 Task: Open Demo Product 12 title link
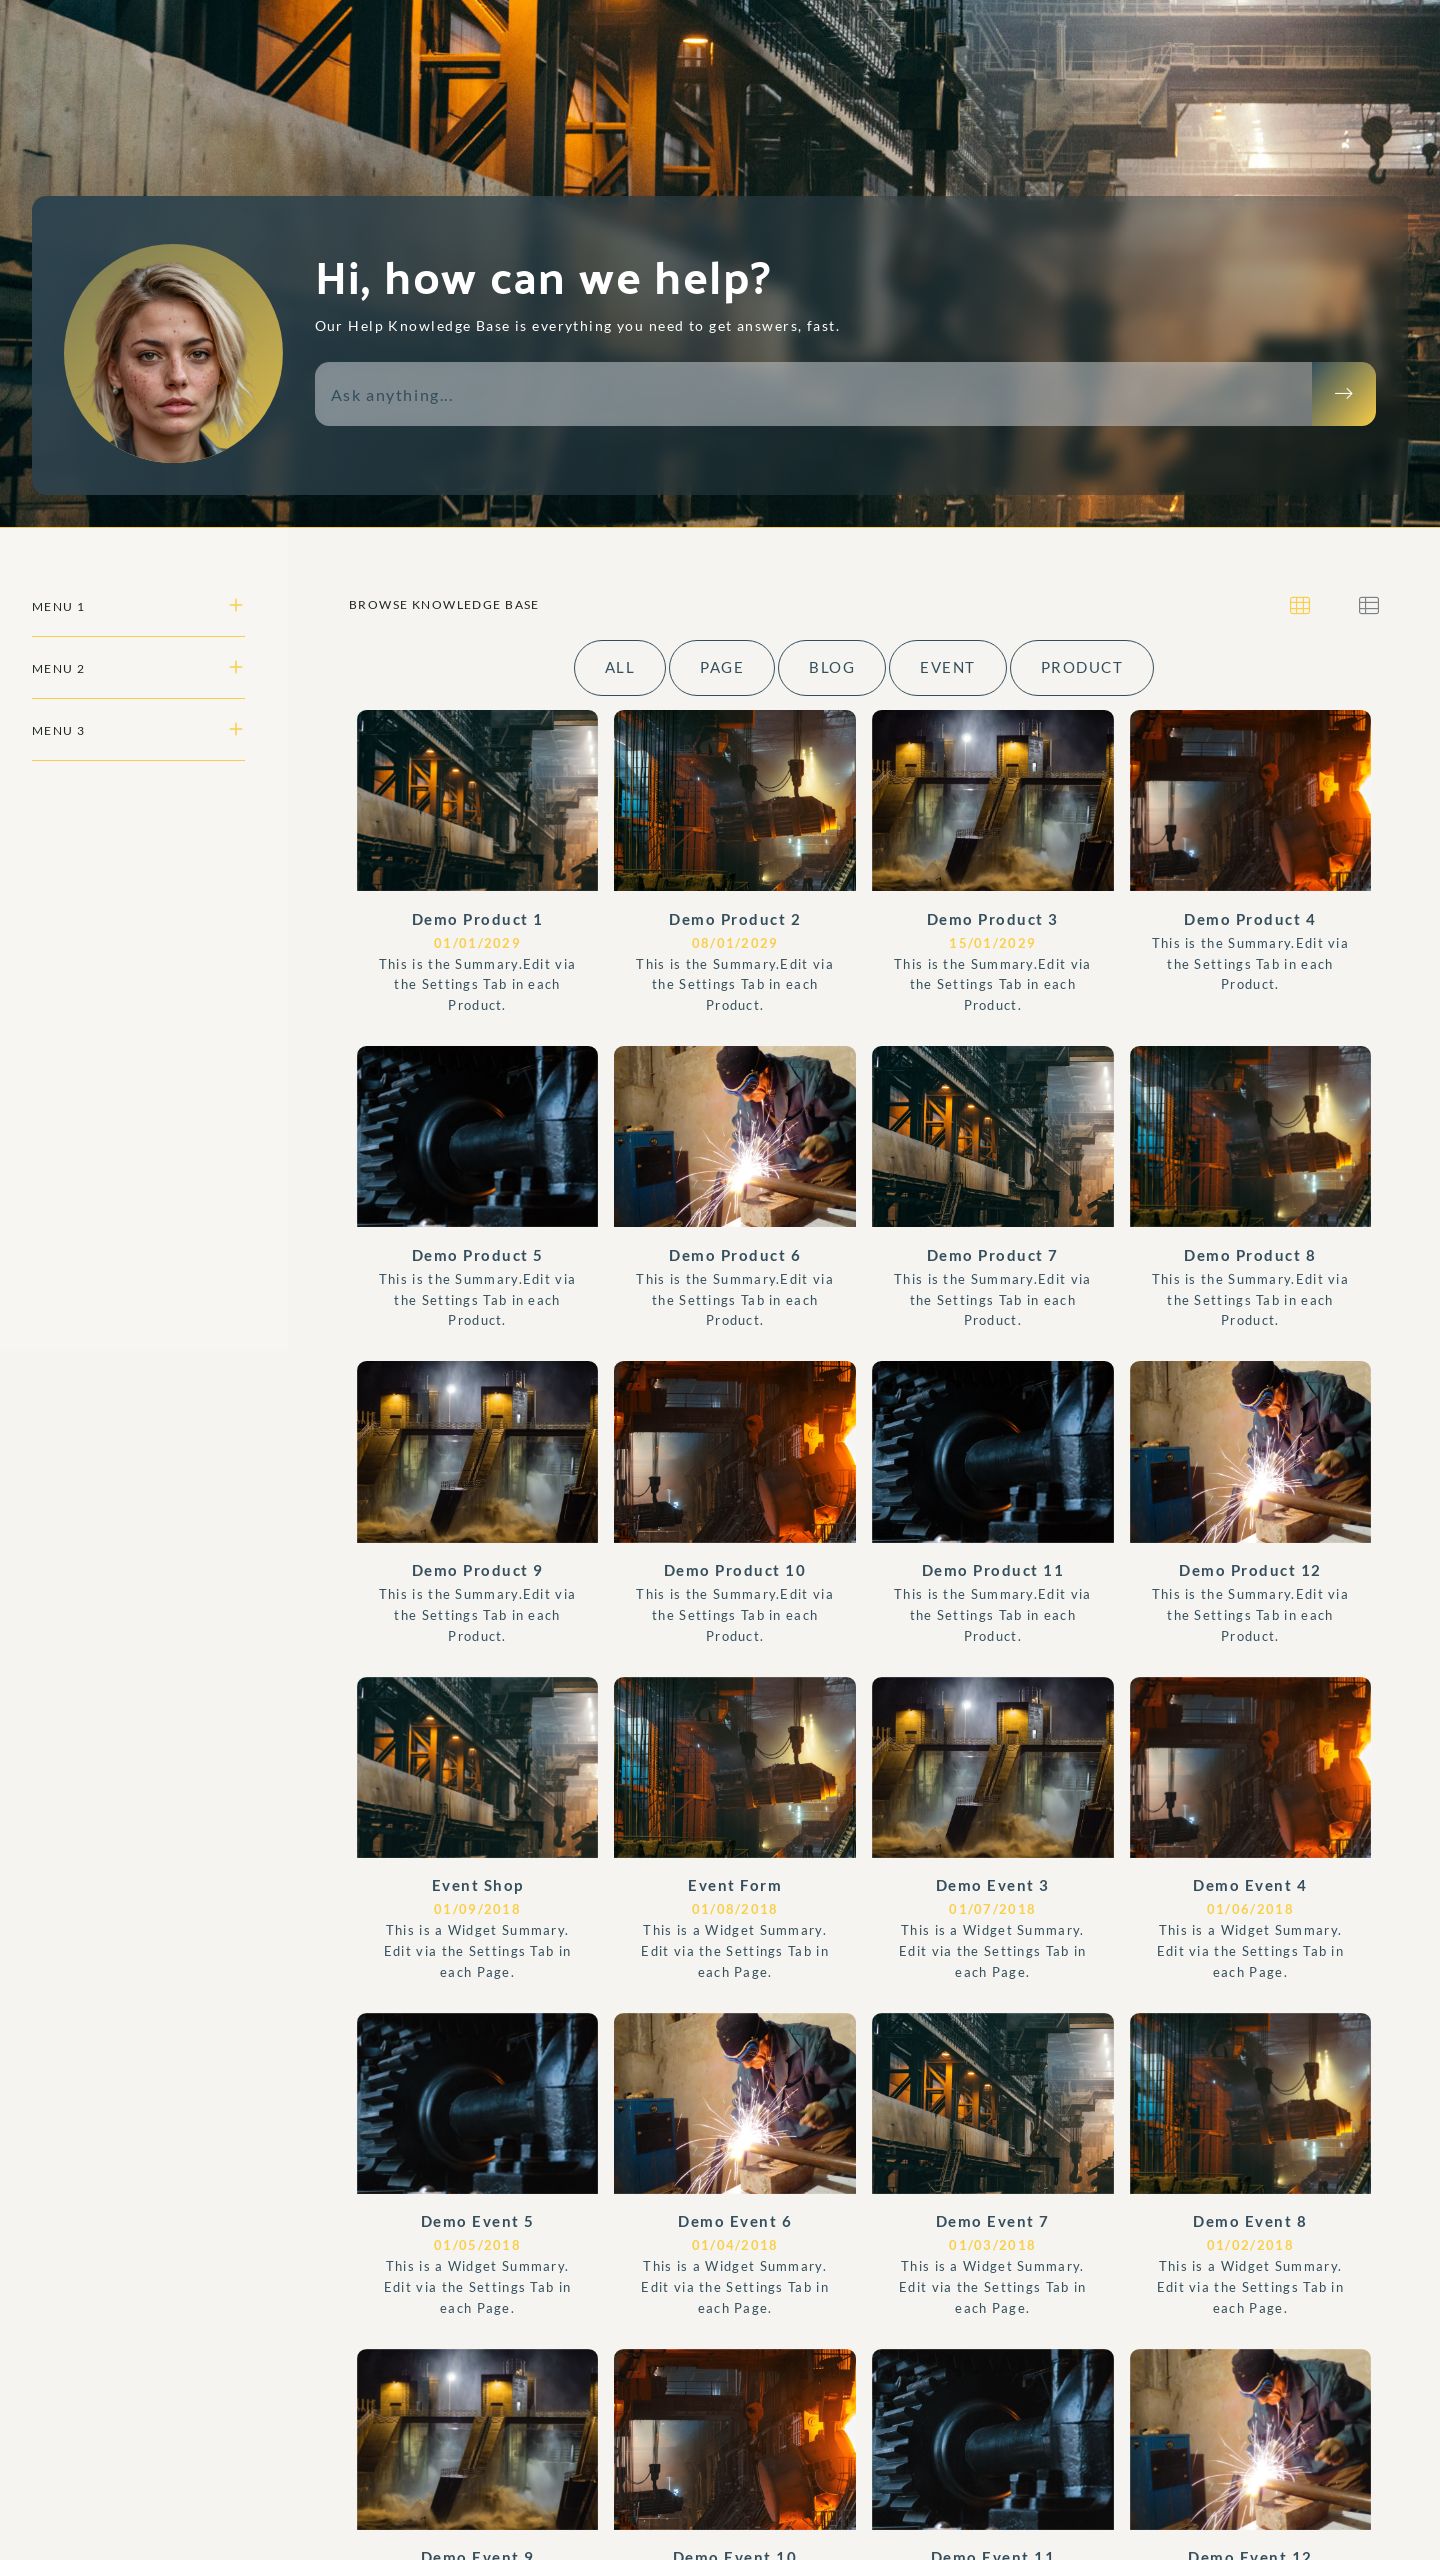click(1249, 1571)
